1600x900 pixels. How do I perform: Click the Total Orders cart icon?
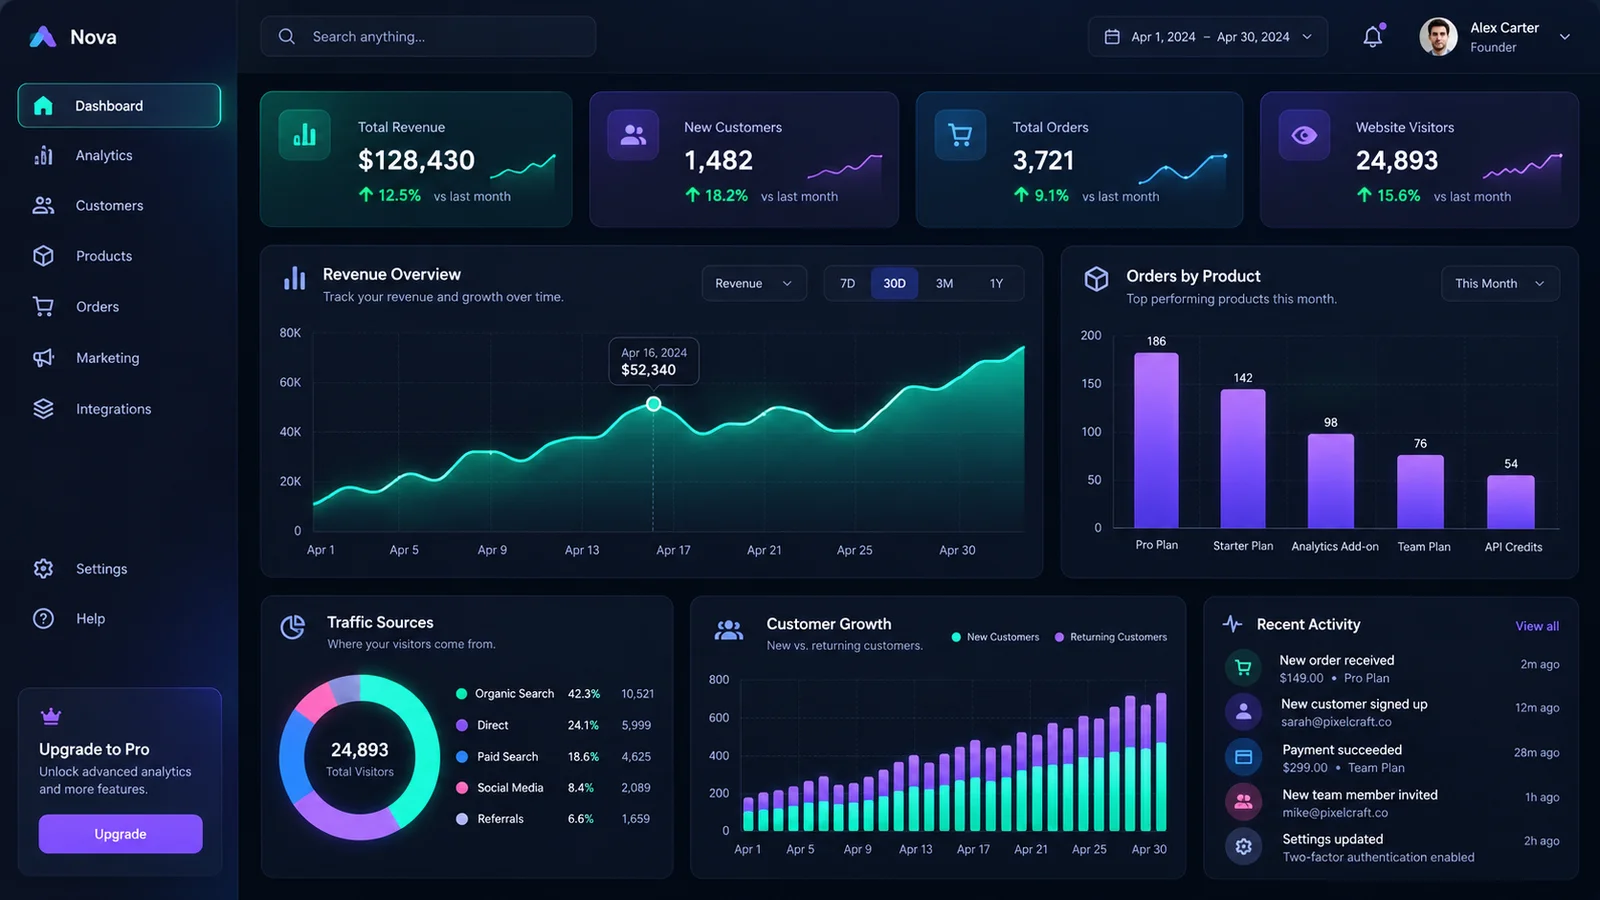[x=960, y=135]
